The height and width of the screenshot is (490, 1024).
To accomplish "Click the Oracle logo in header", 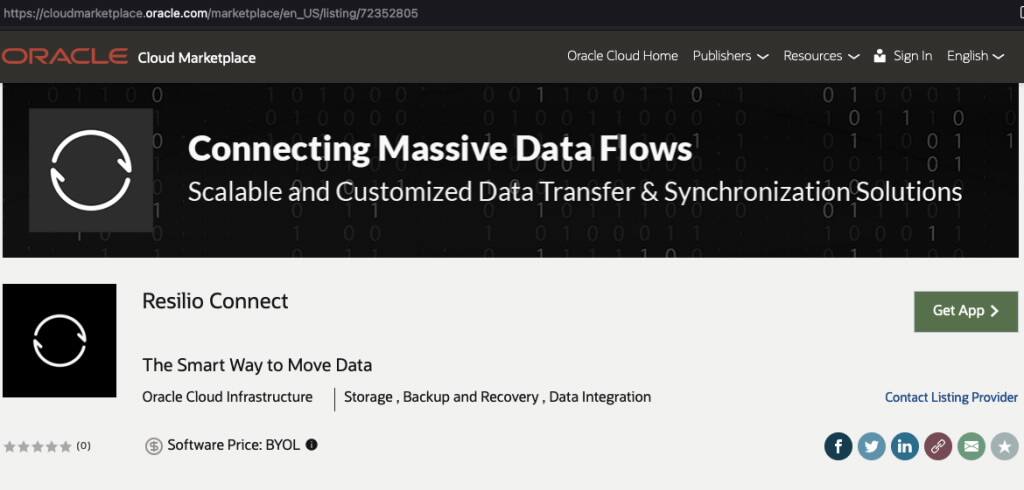I will pyautogui.click(x=65, y=57).
